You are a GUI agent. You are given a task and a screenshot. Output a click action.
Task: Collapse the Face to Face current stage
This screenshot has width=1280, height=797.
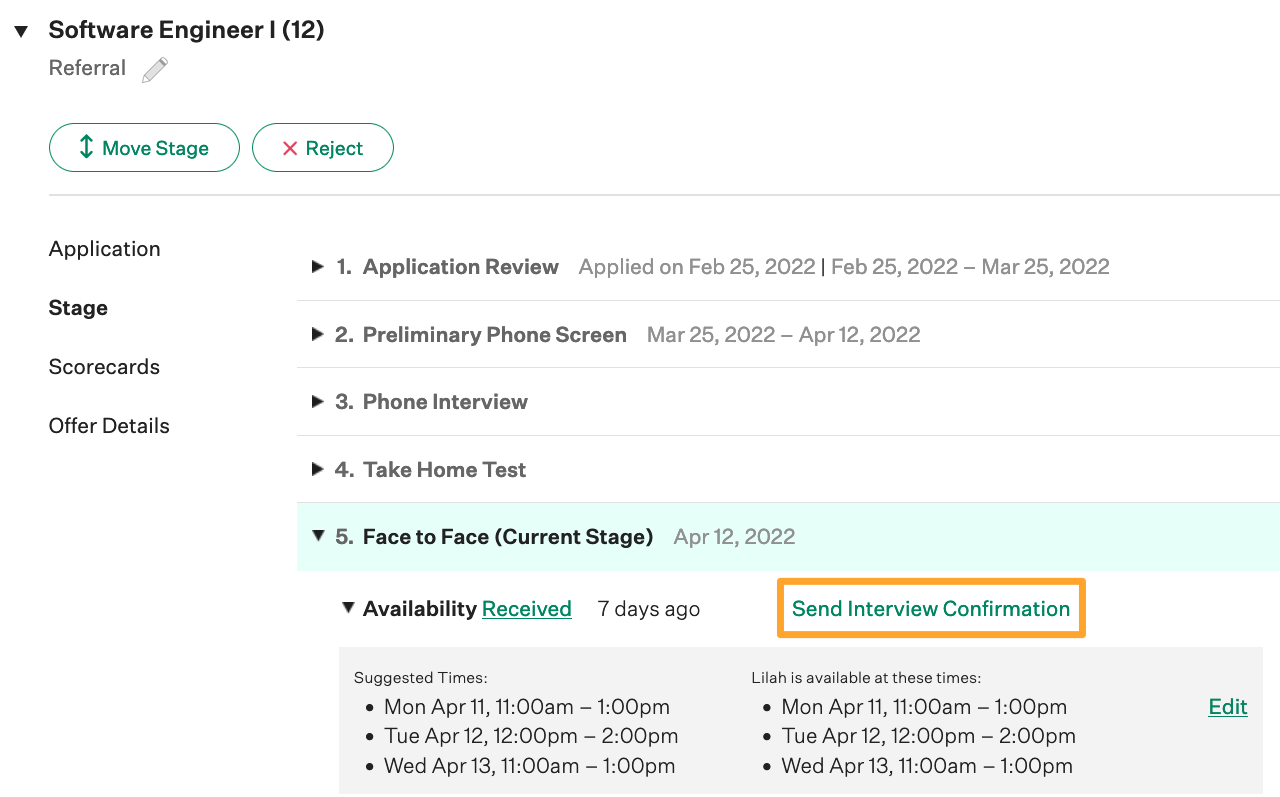[x=317, y=536]
